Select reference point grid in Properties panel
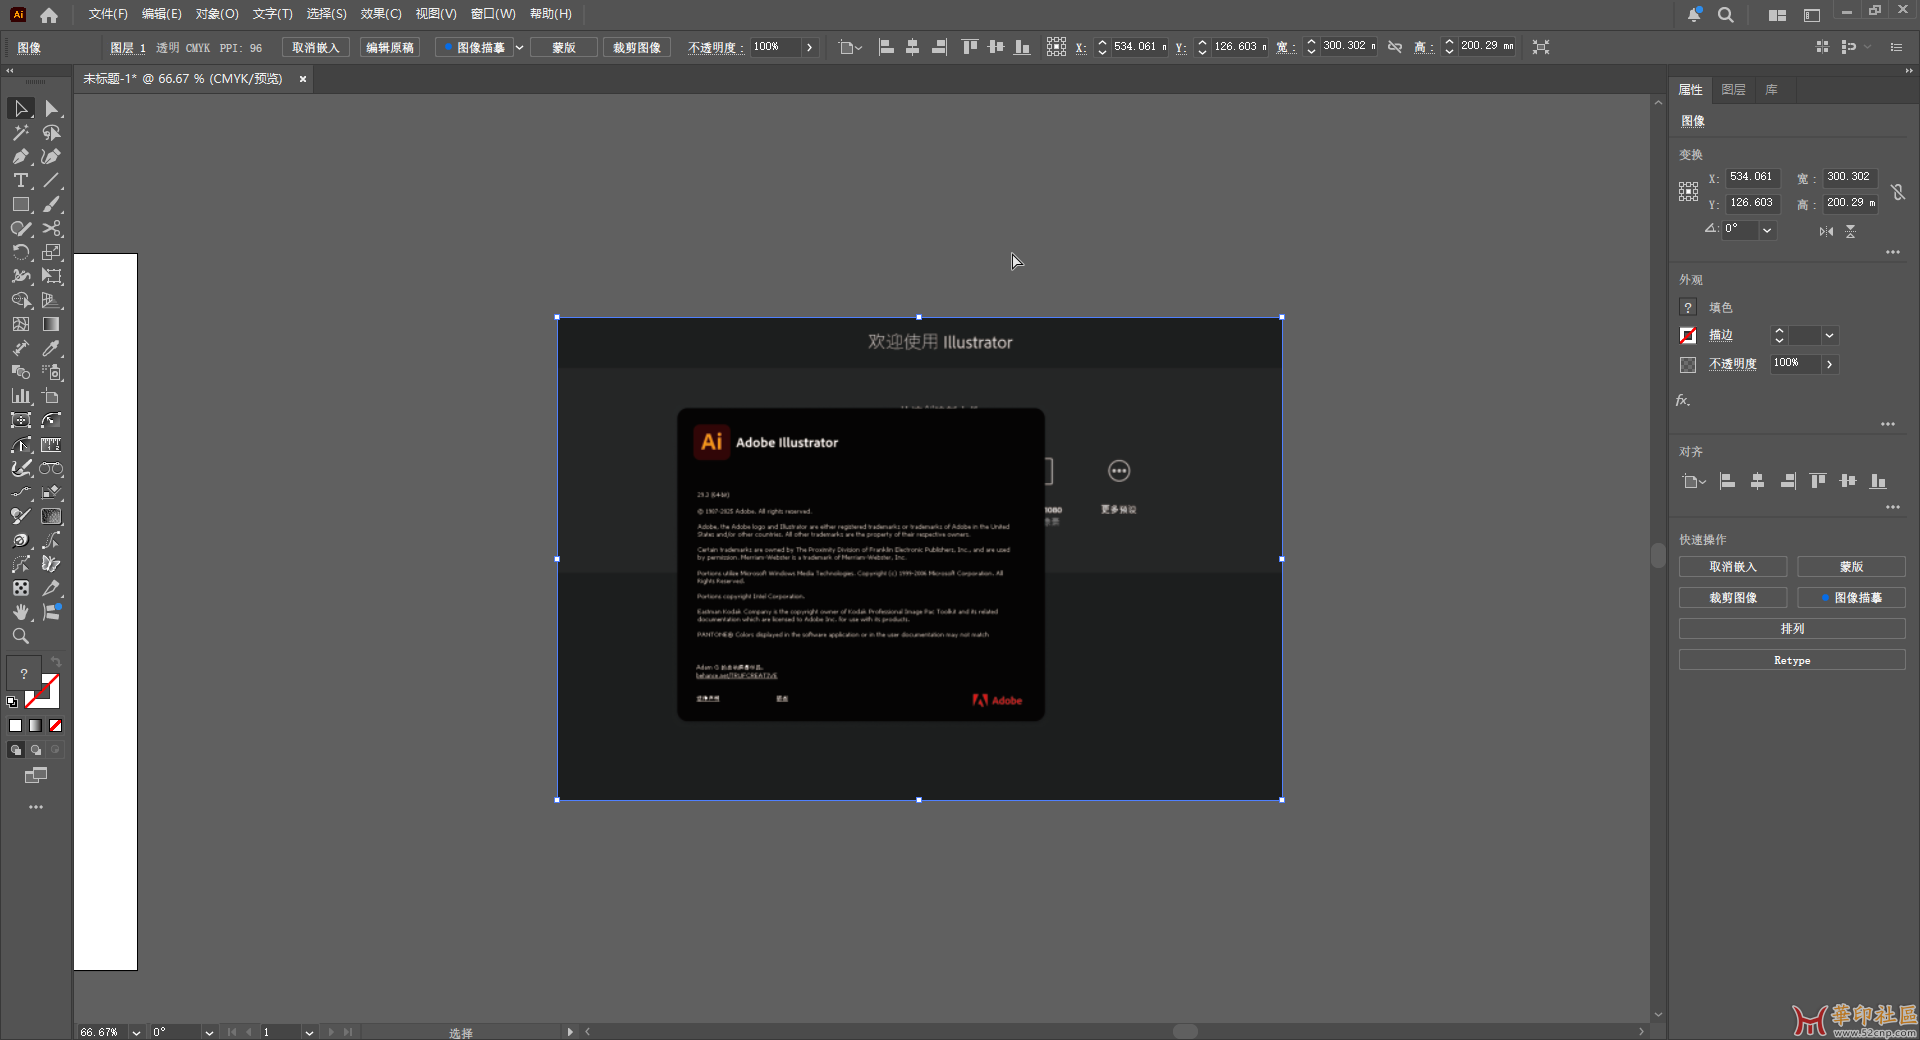 tap(1688, 192)
